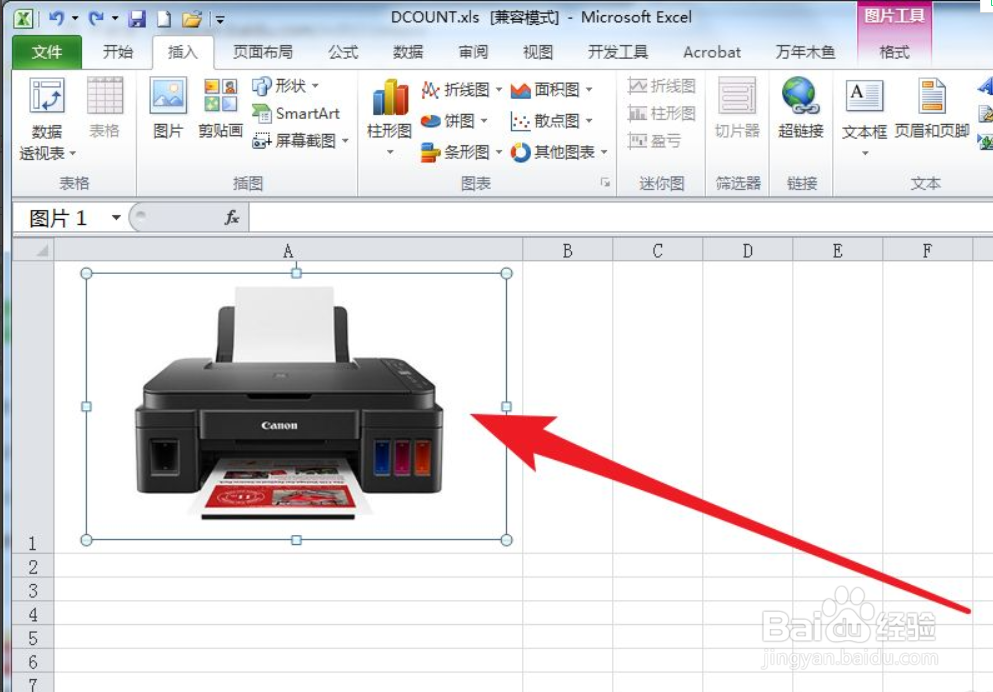Customize the Quick Access Toolbar dropdown
Viewport: 993px width, 692px height.
[220, 20]
